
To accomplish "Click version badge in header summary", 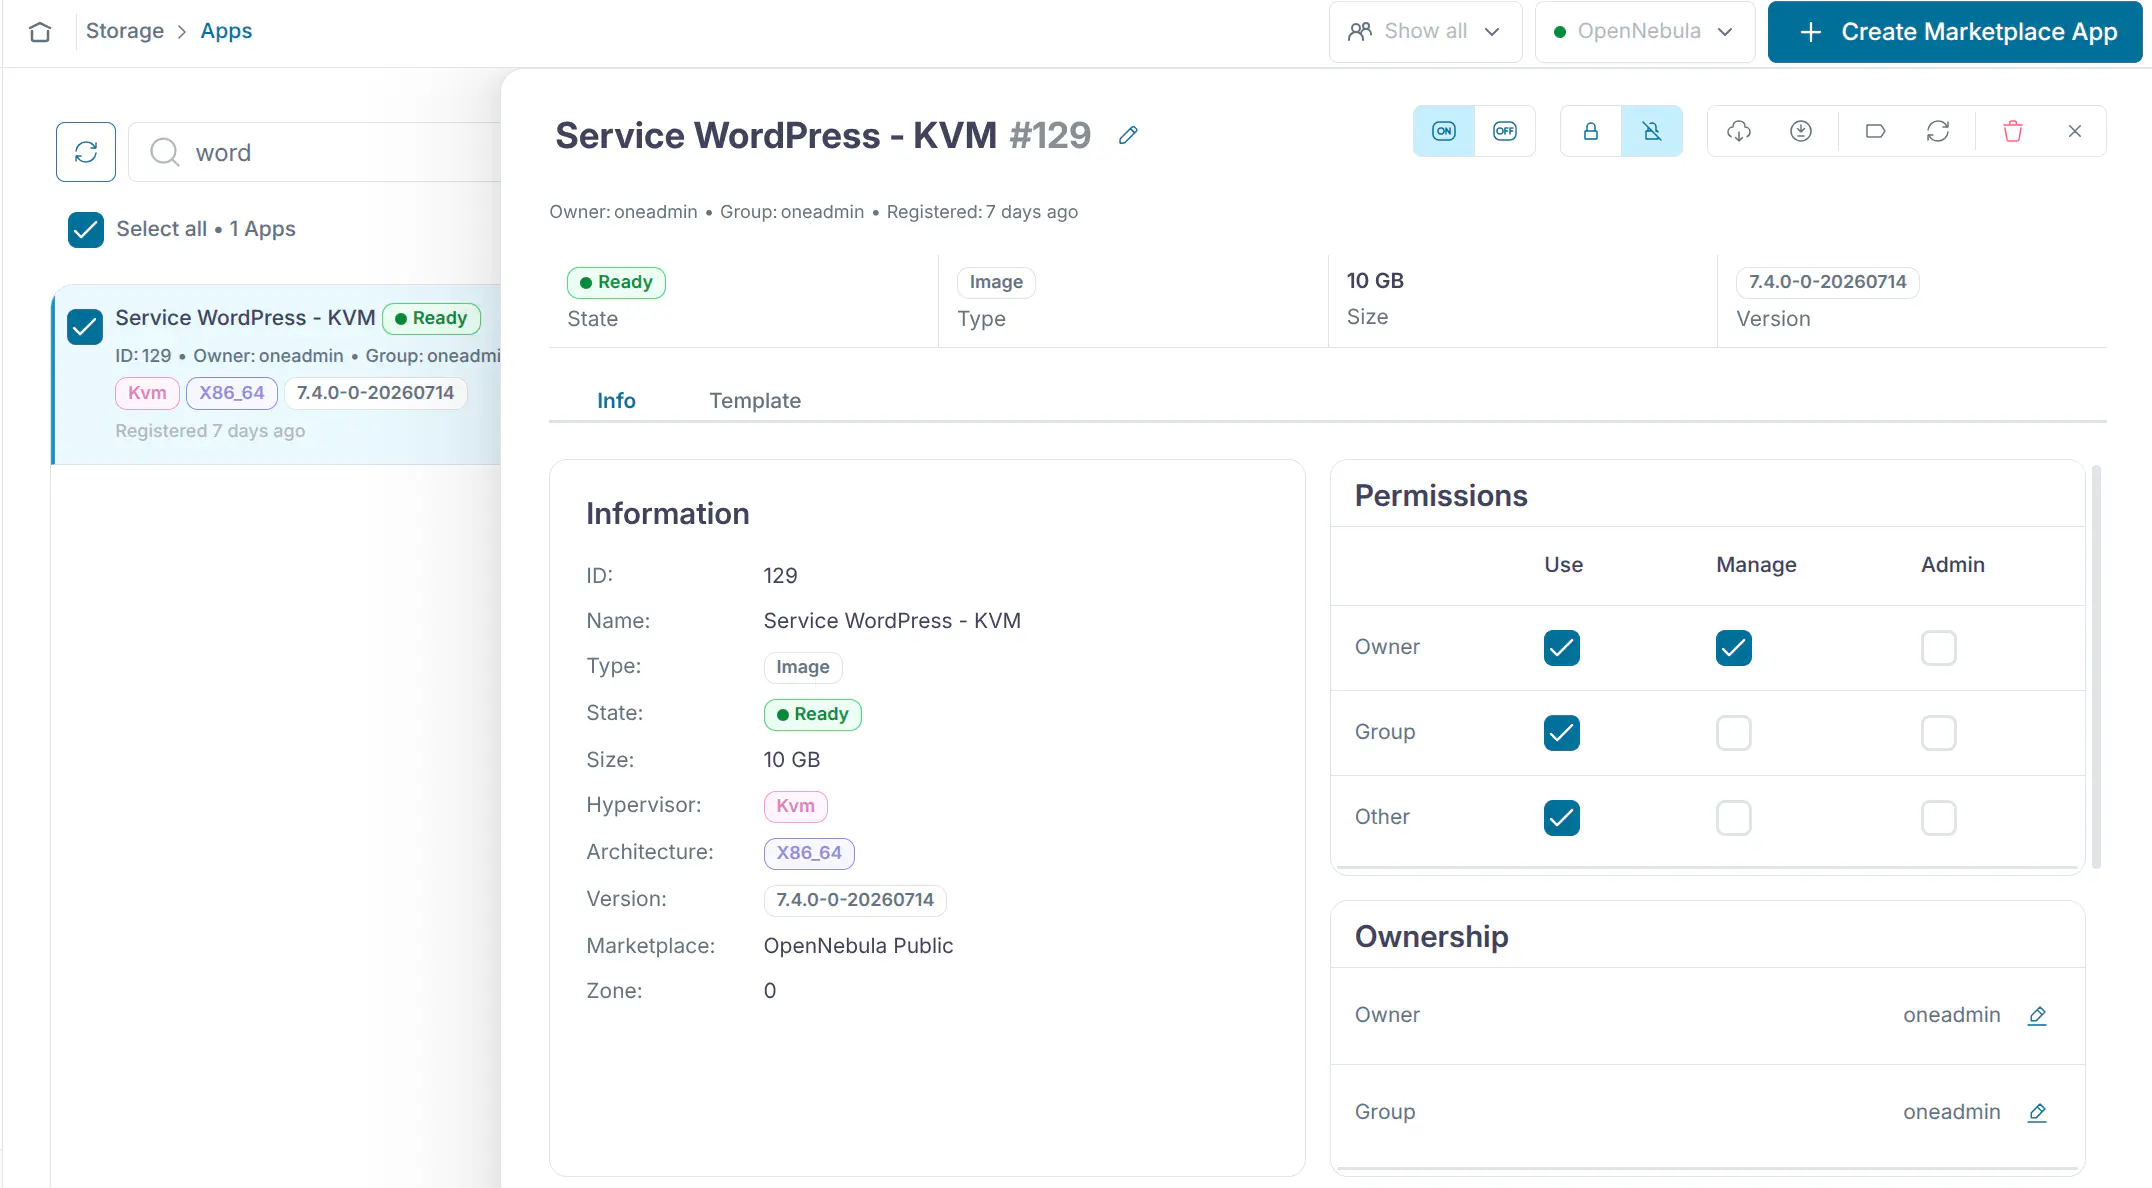I will pos(1827,282).
